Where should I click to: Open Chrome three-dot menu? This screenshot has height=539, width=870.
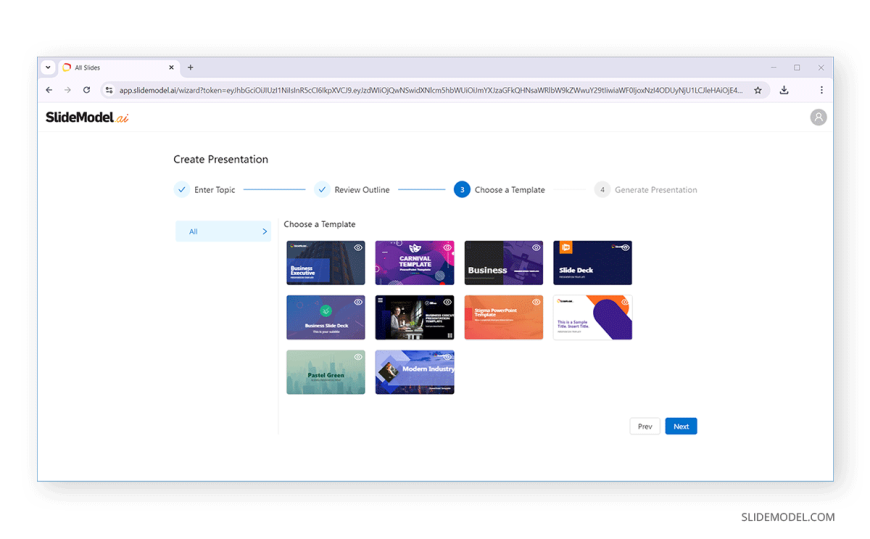[x=821, y=90]
